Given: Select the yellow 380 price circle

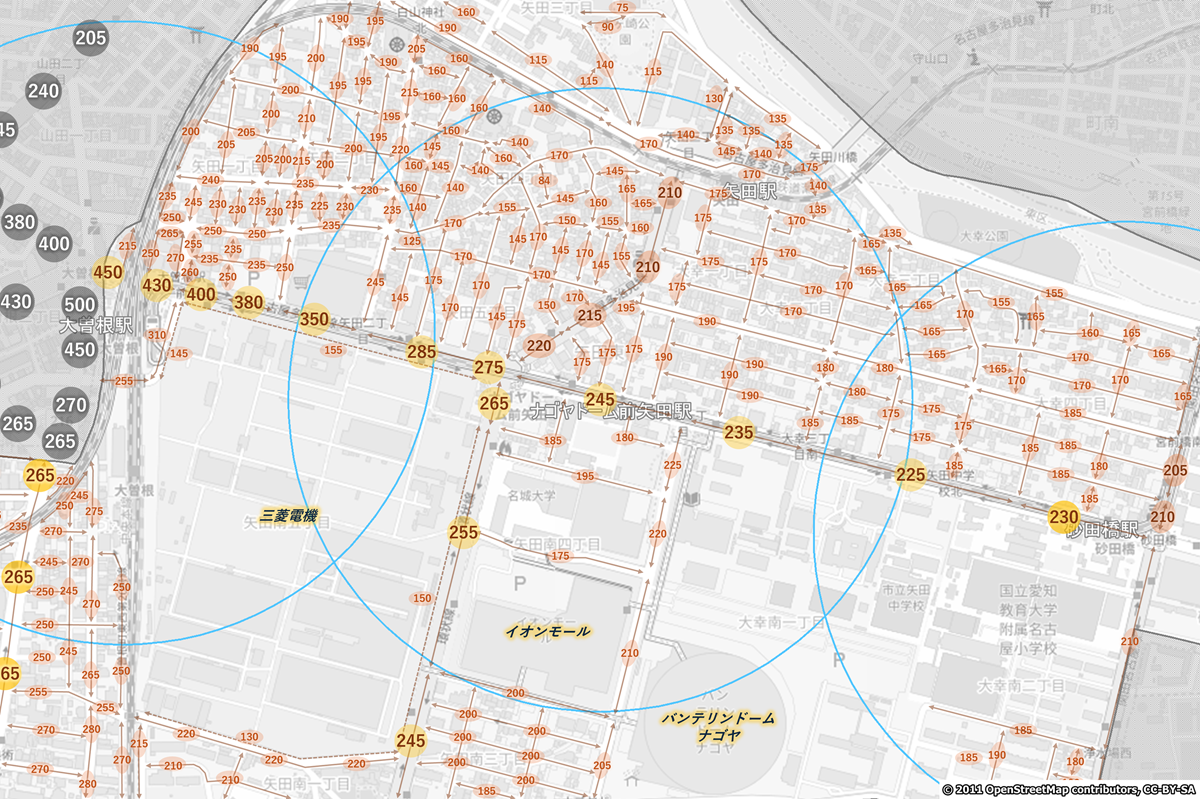Looking at the screenshot, I should click(x=248, y=302).
